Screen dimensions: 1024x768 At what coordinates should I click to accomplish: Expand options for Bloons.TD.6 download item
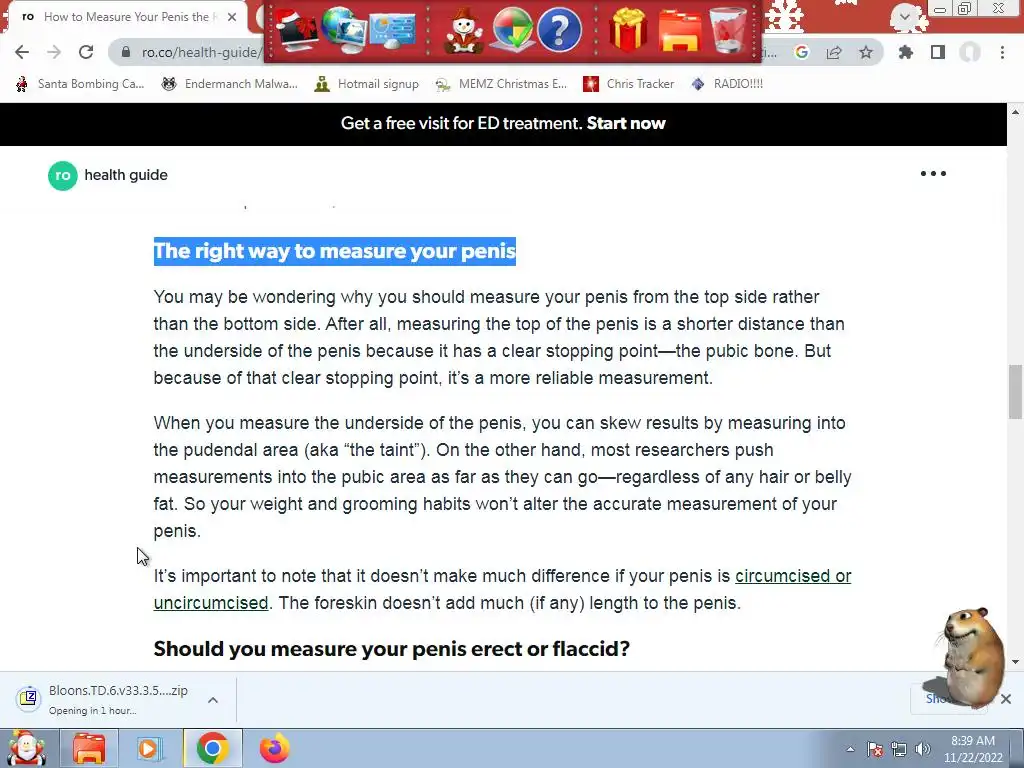click(x=213, y=700)
